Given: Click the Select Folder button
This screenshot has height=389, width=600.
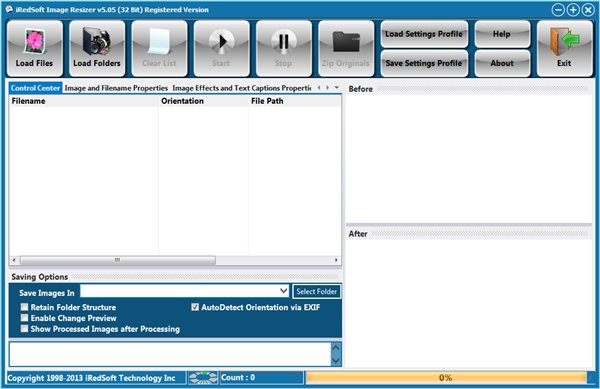Looking at the screenshot, I should 316,291.
